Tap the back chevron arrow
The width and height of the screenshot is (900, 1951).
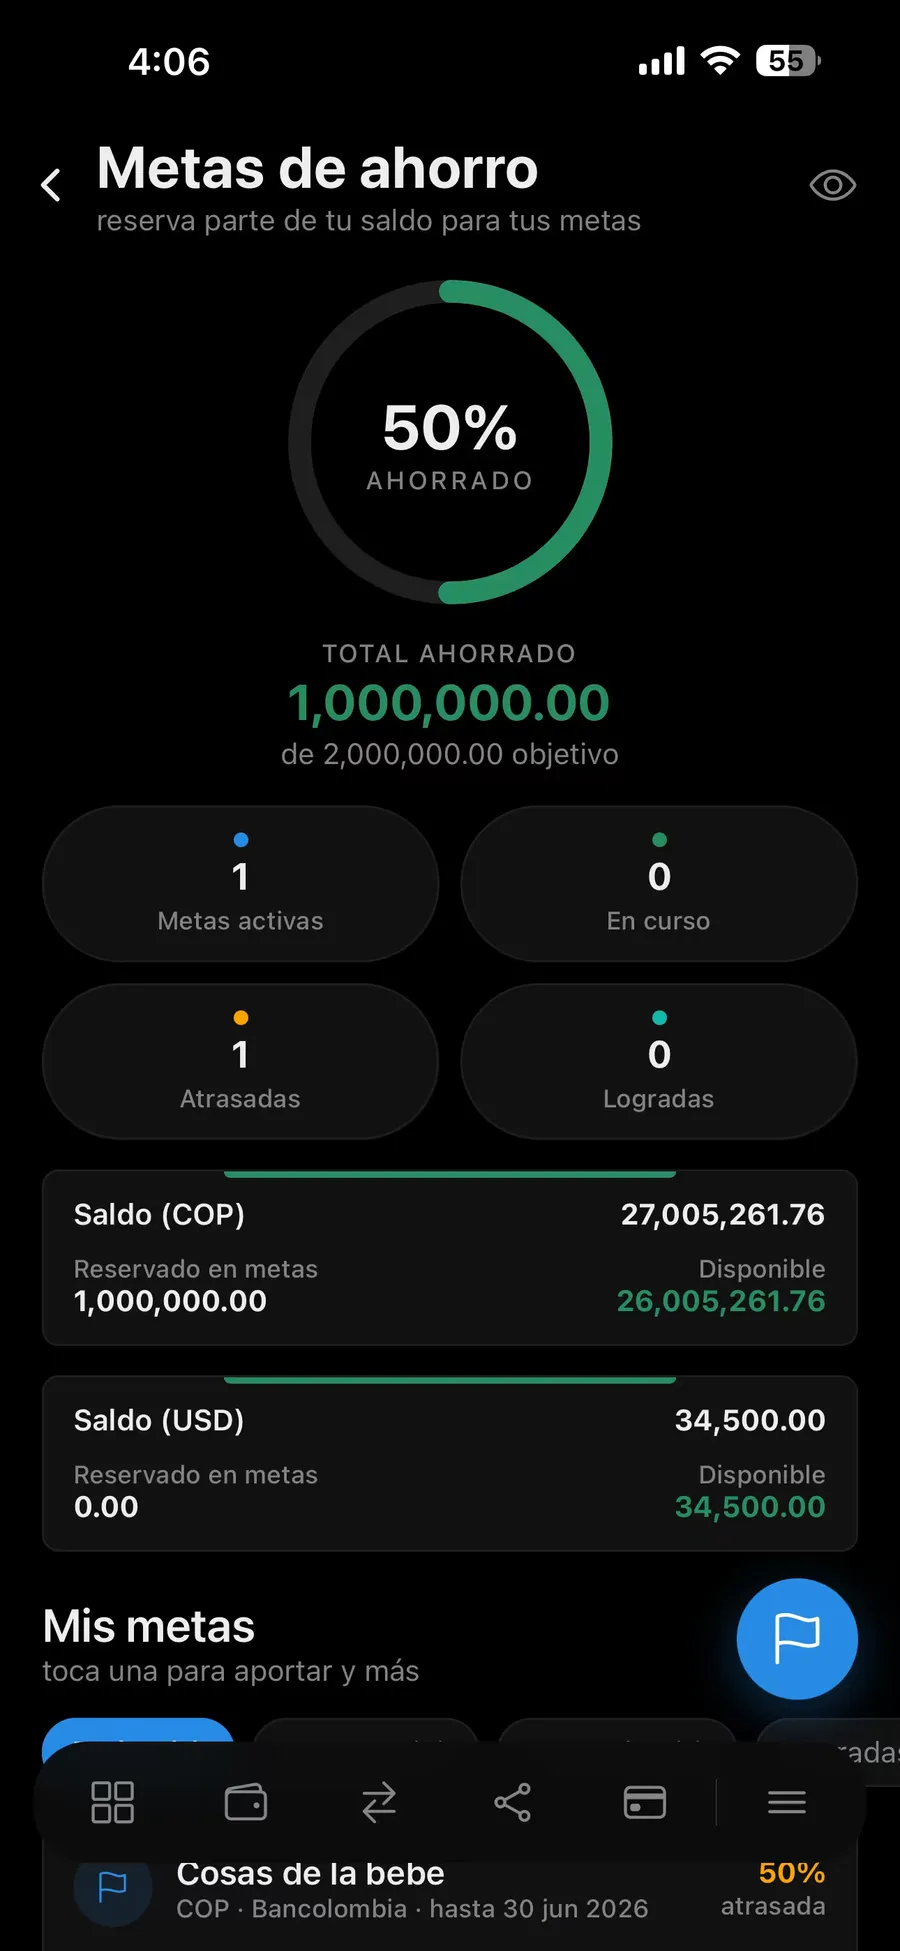51,185
